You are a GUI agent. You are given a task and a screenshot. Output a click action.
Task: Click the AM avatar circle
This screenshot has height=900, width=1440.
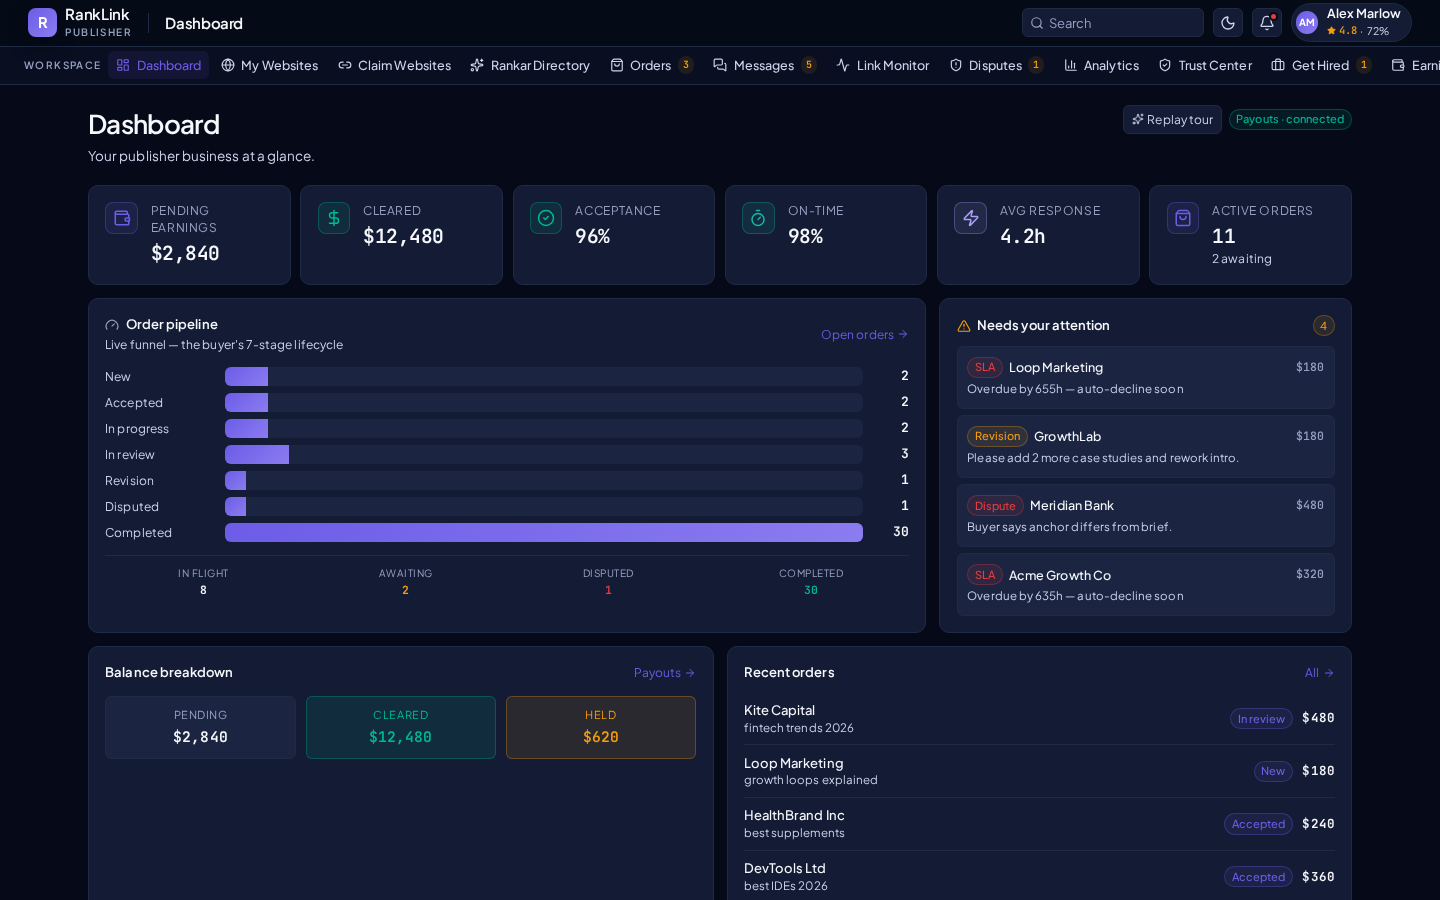click(x=1307, y=22)
